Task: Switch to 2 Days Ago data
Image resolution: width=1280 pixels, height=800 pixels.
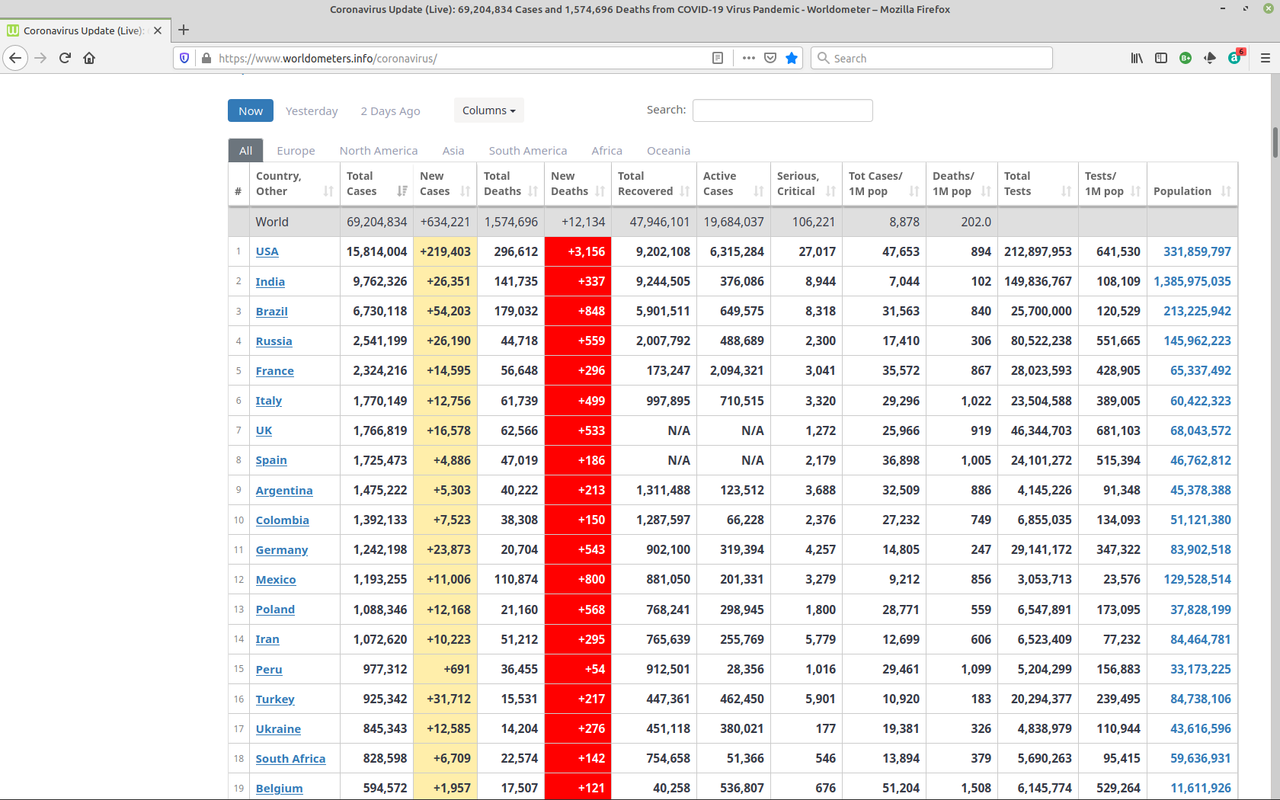Action: [390, 111]
